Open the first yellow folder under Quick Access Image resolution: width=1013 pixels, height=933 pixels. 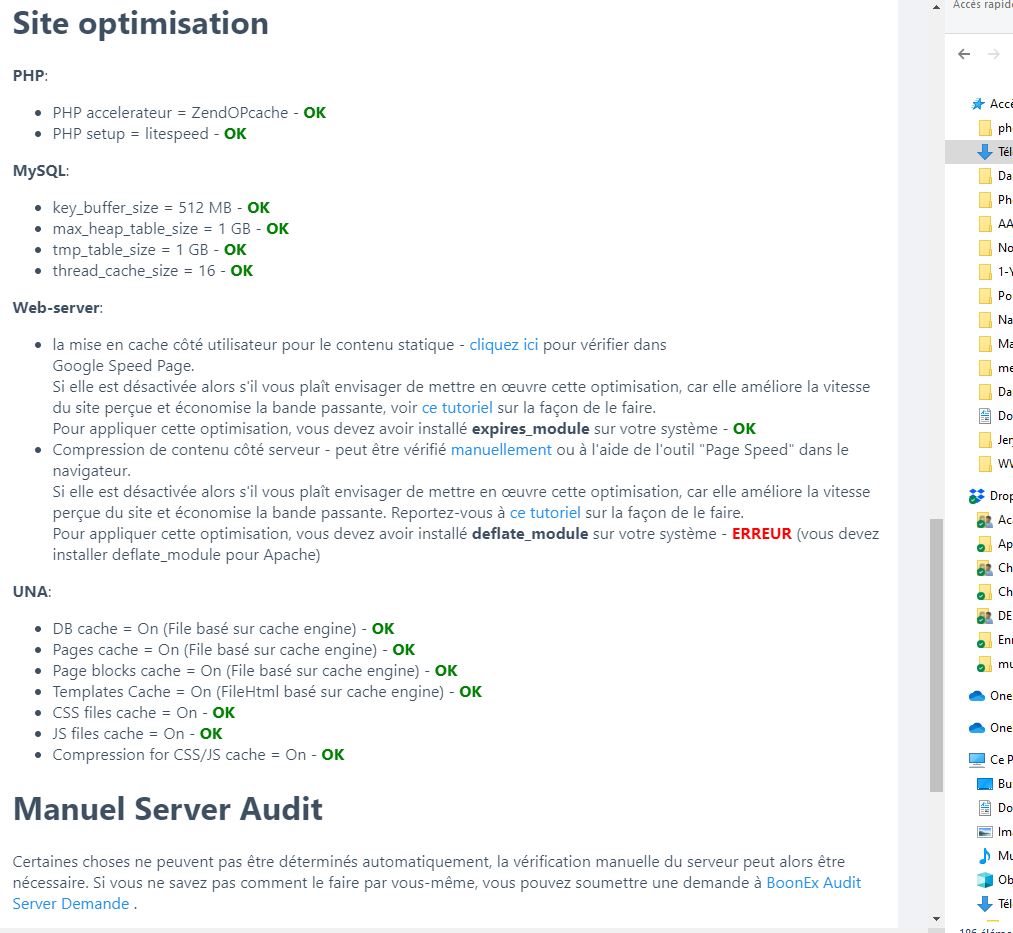(x=984, y=128)
